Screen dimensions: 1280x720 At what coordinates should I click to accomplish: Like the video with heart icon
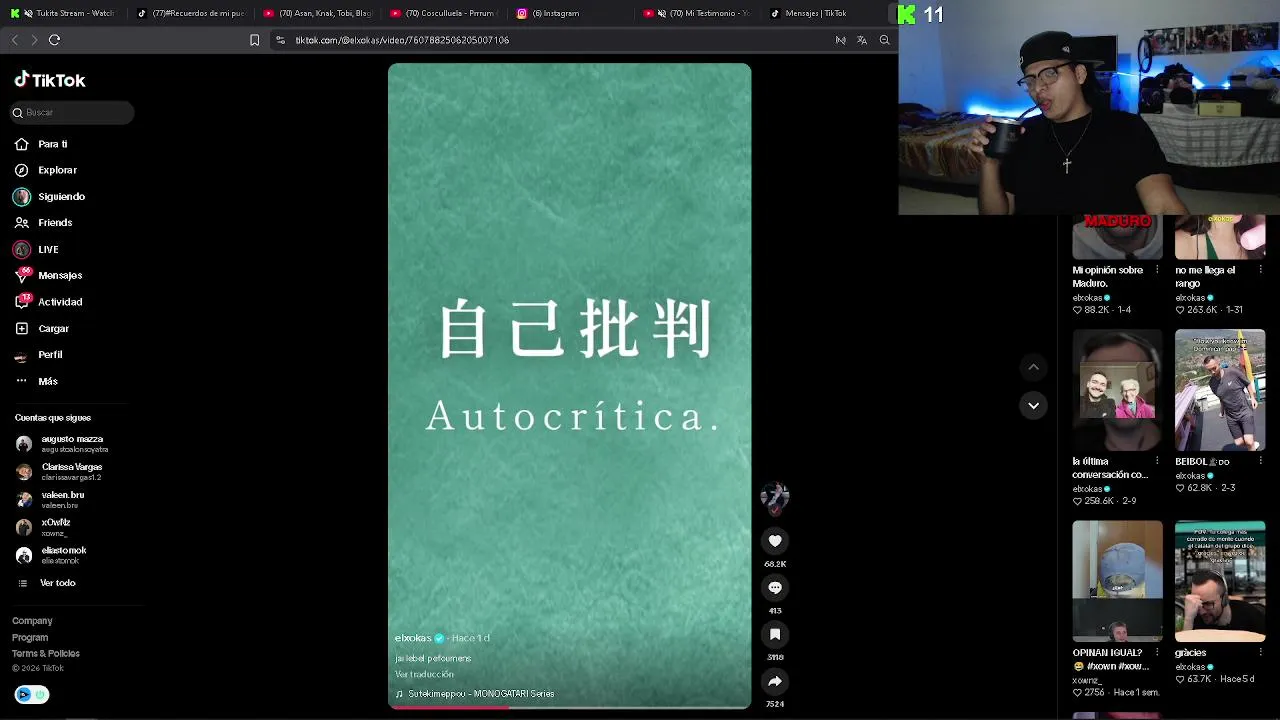pos(775,541)
